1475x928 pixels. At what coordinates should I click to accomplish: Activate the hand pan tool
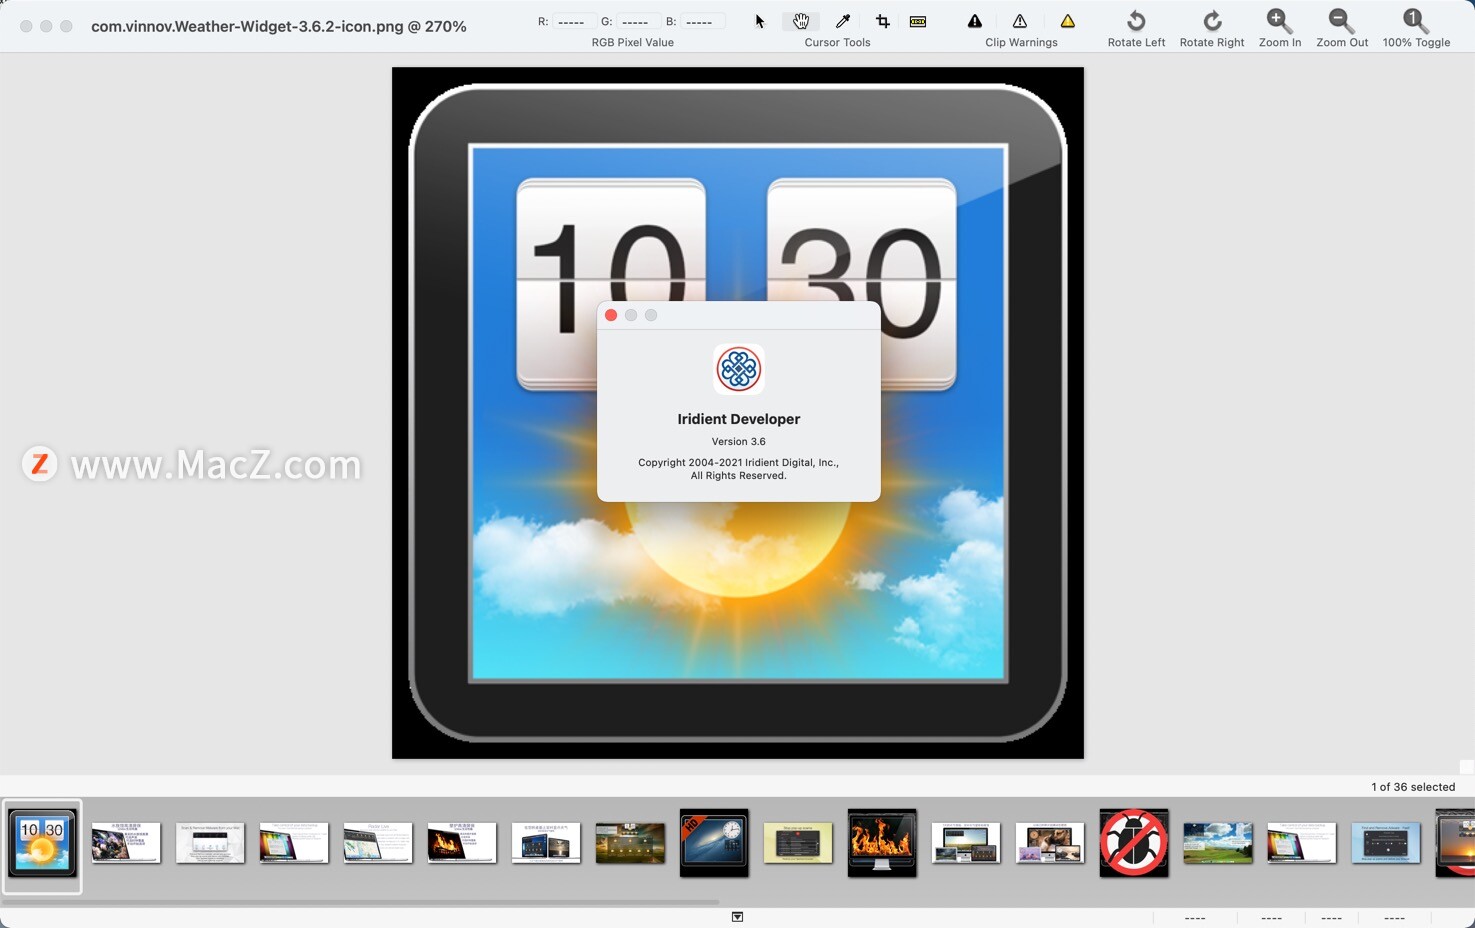(801, 21)
